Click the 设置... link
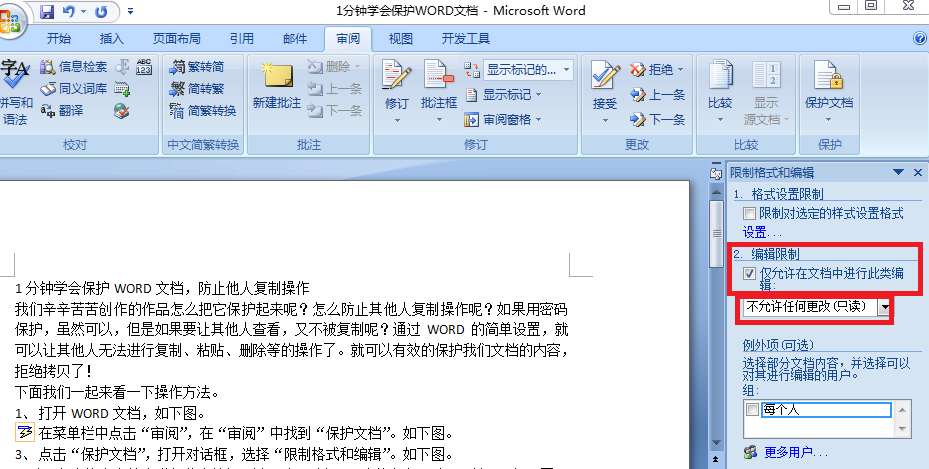 coord(762,232)
